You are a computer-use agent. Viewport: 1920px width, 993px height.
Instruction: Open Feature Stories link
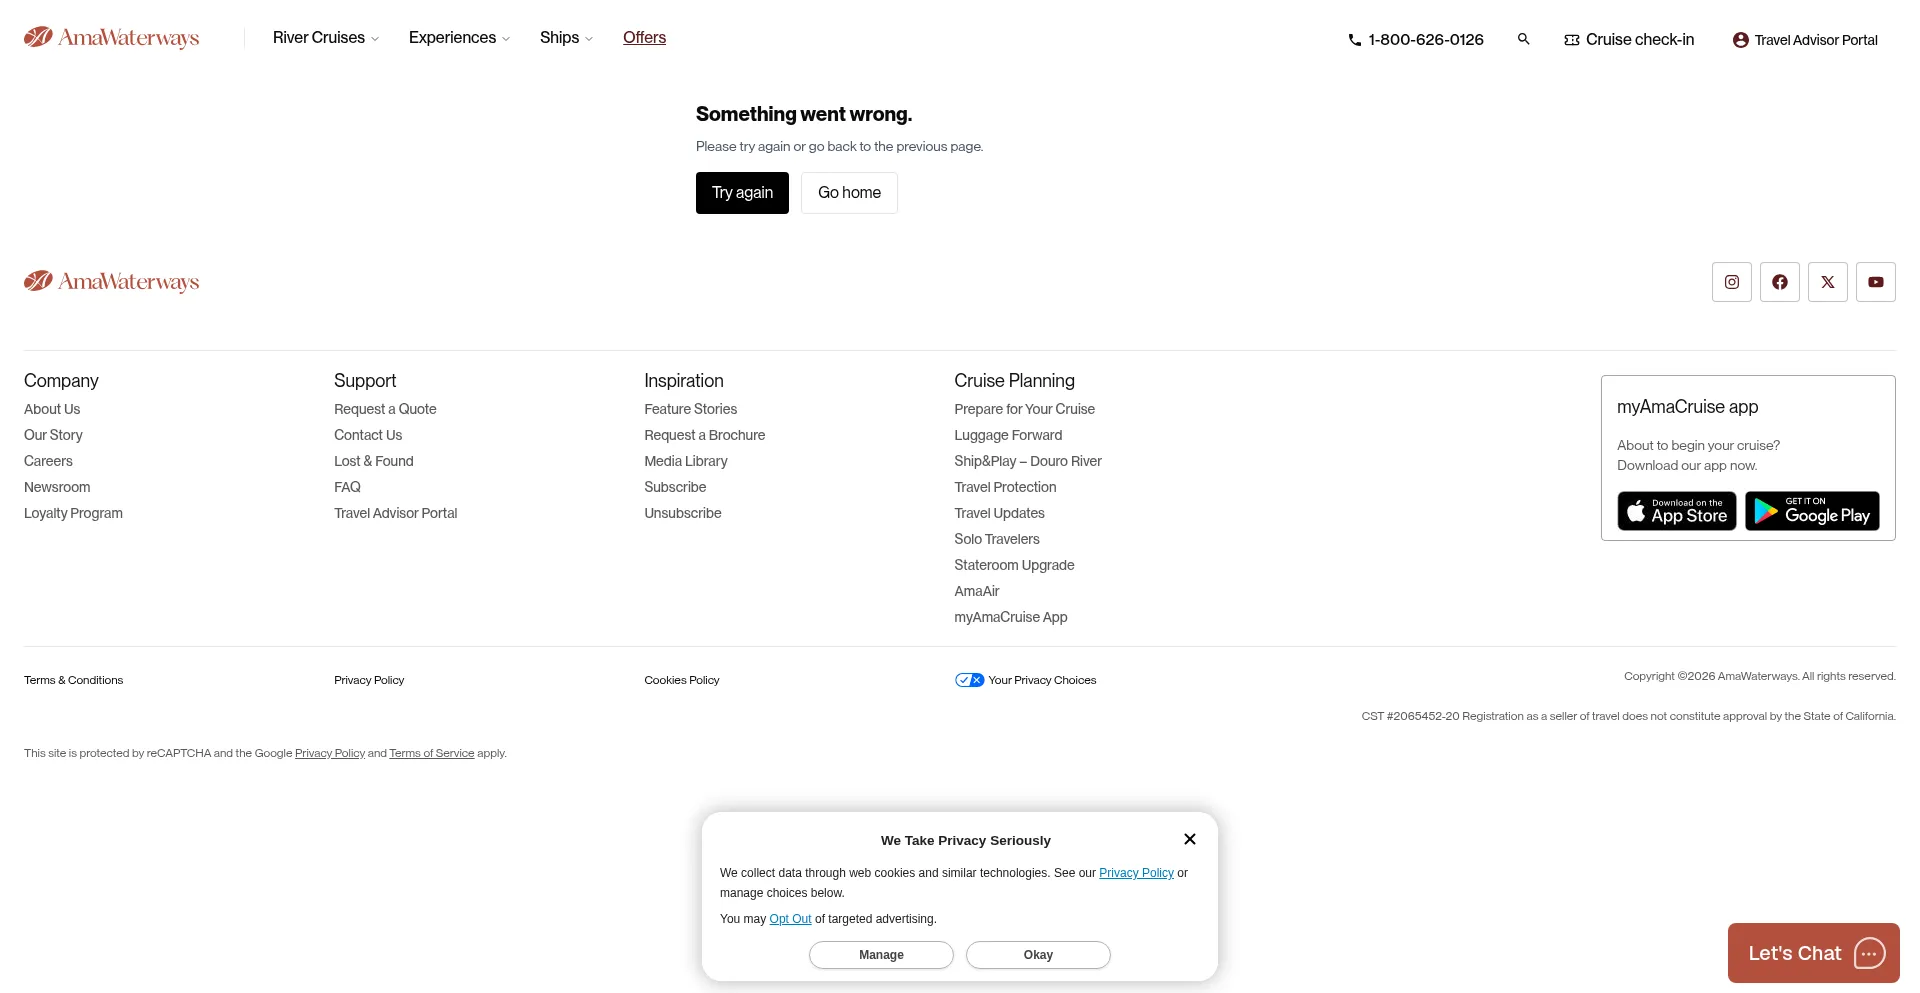(690, 409)
